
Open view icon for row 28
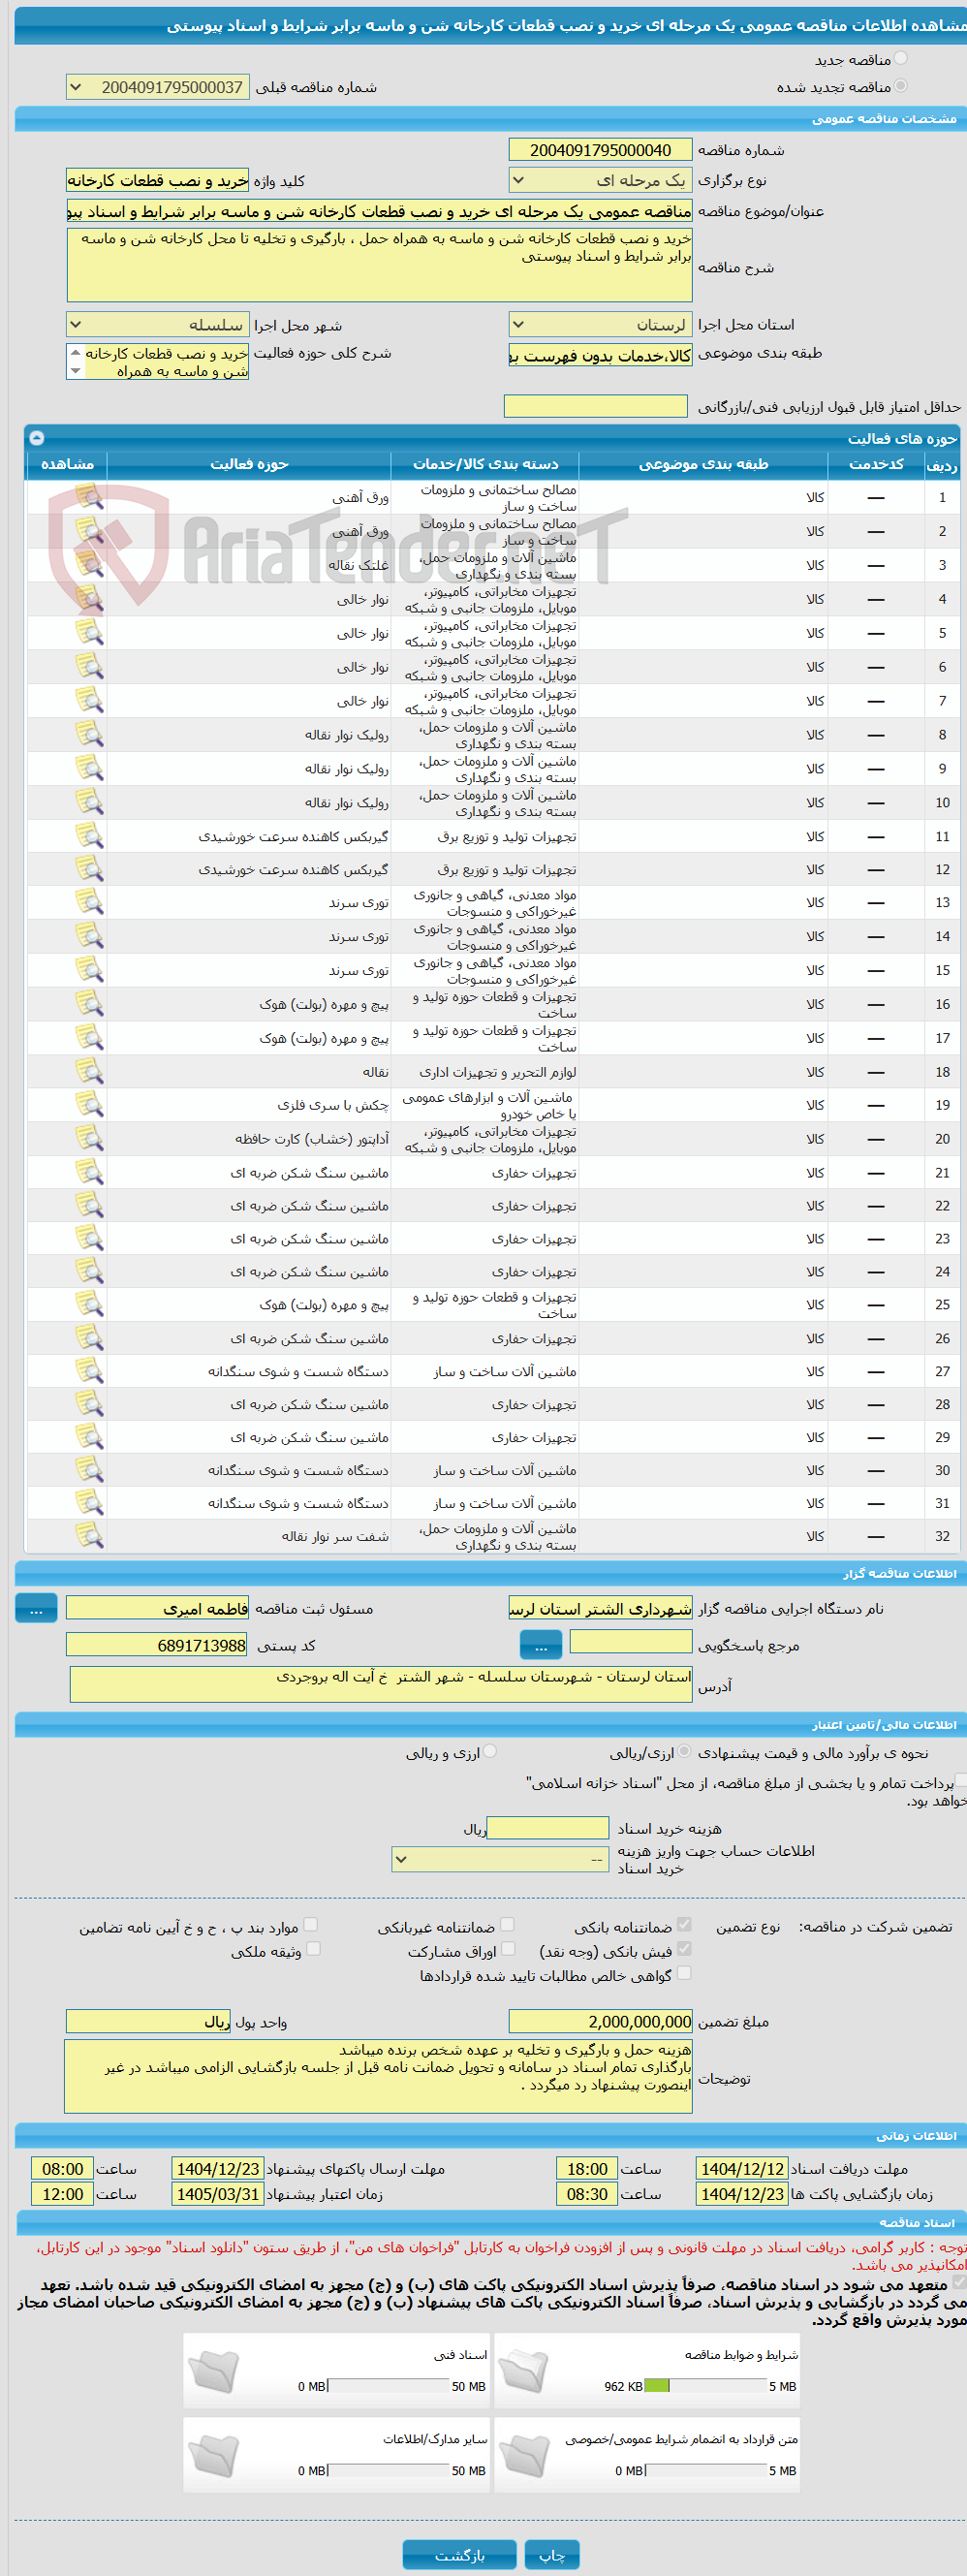(89, 1405)
